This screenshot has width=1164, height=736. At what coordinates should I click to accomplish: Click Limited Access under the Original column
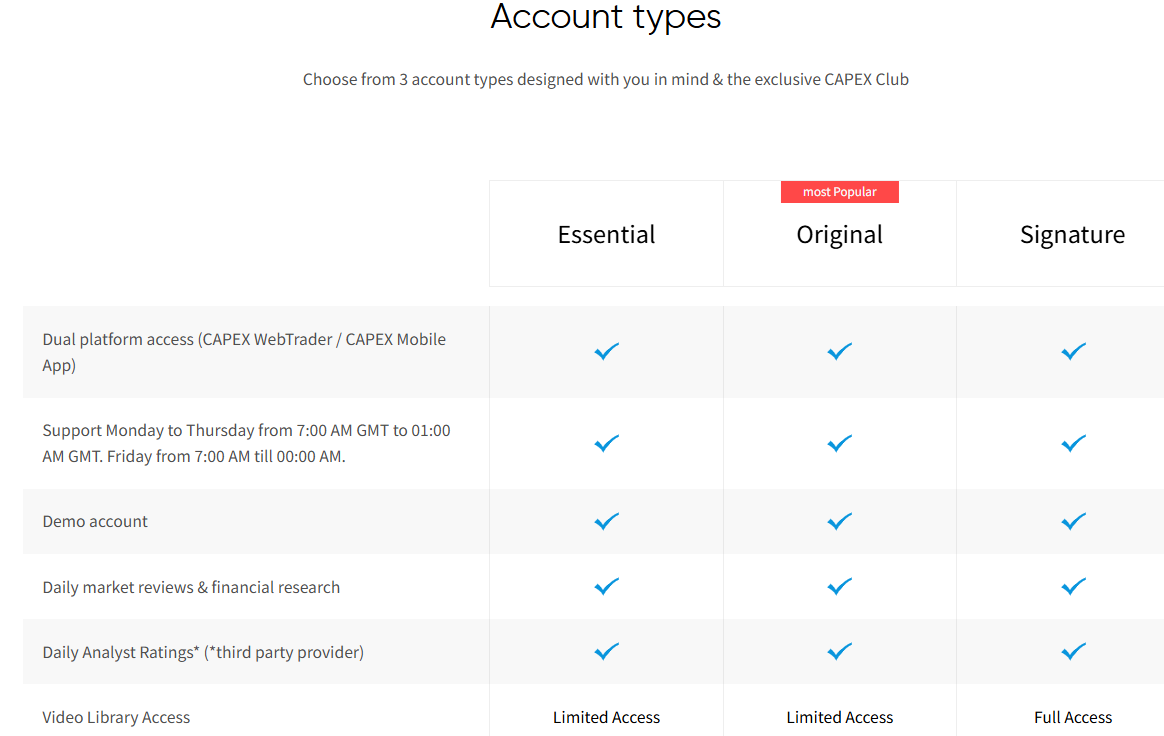[x=840, y=717]
